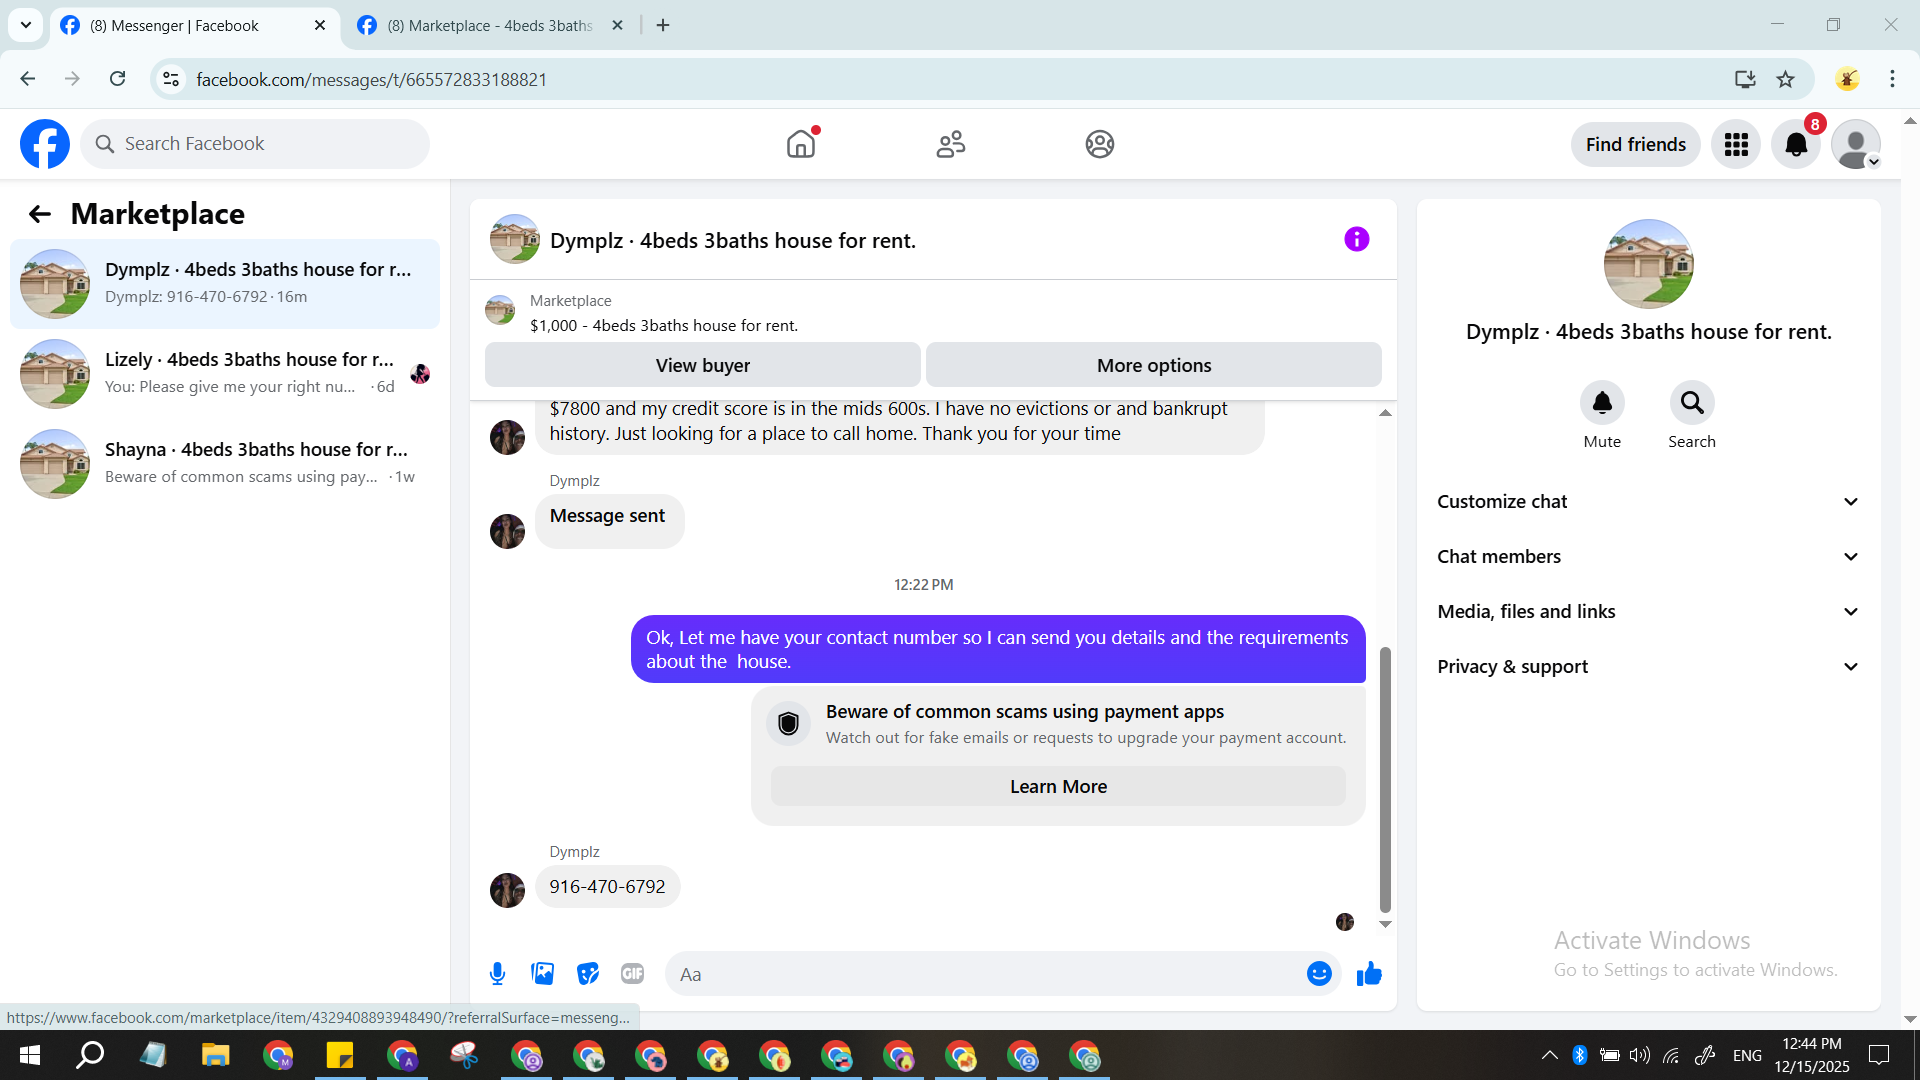The width and height of the screenshot is (1920, 1080).
Task: Click the 916-470-6792 message bubble
Action: pos(607,887)
